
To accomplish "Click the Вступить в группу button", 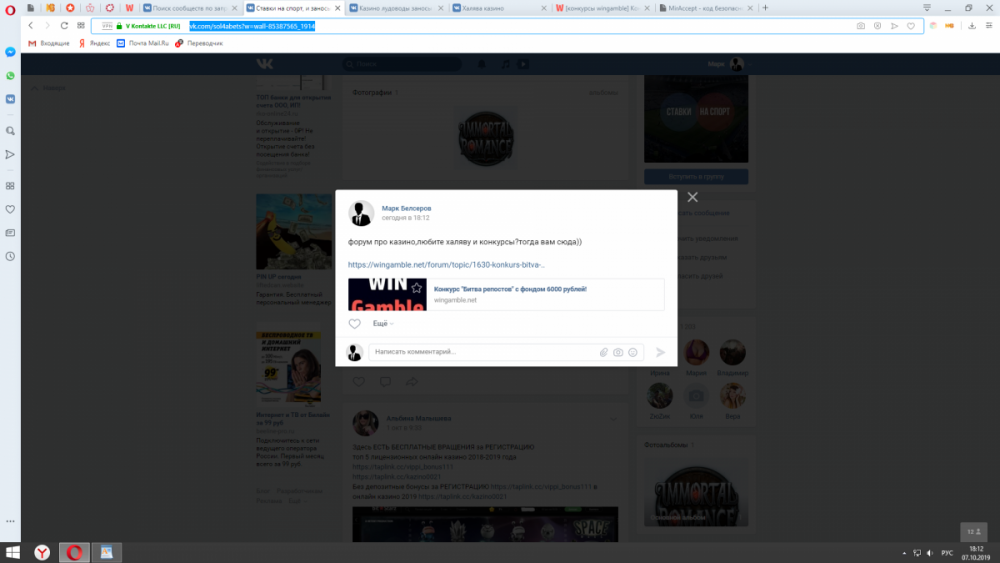I will click(696, 177).
